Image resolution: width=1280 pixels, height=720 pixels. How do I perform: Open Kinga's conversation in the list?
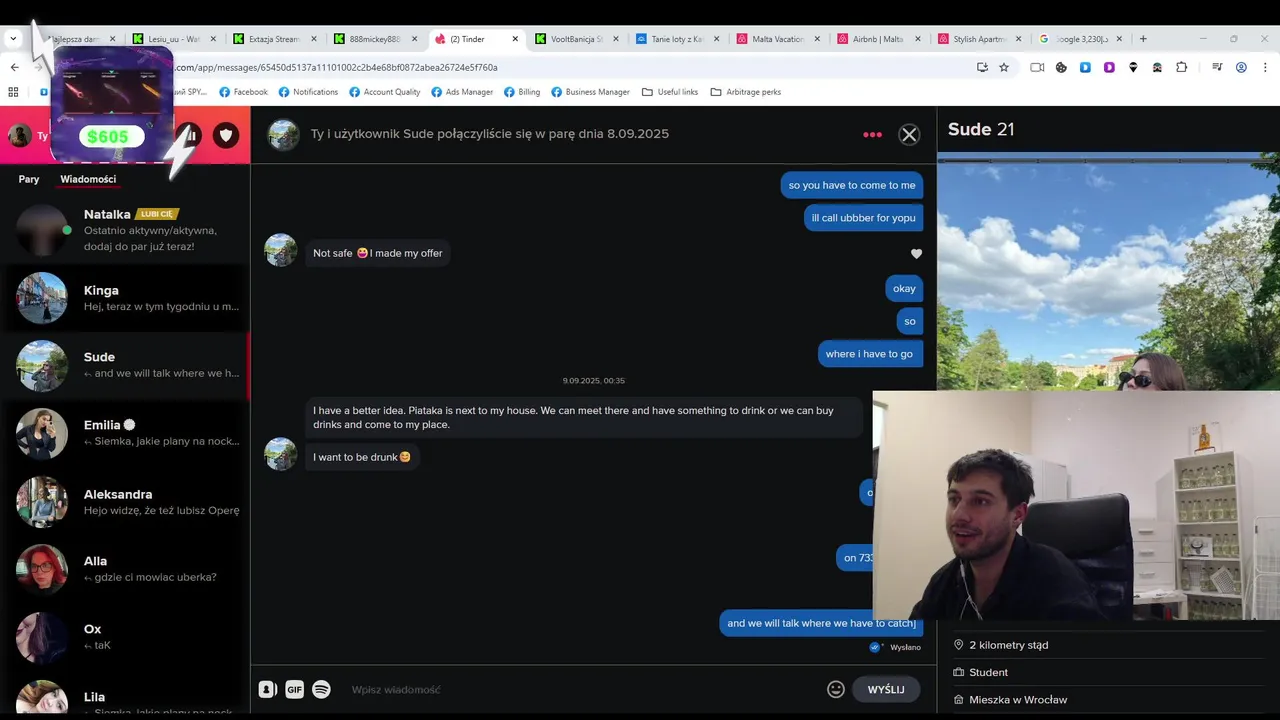pyautogui.click(x=125, y=298)
